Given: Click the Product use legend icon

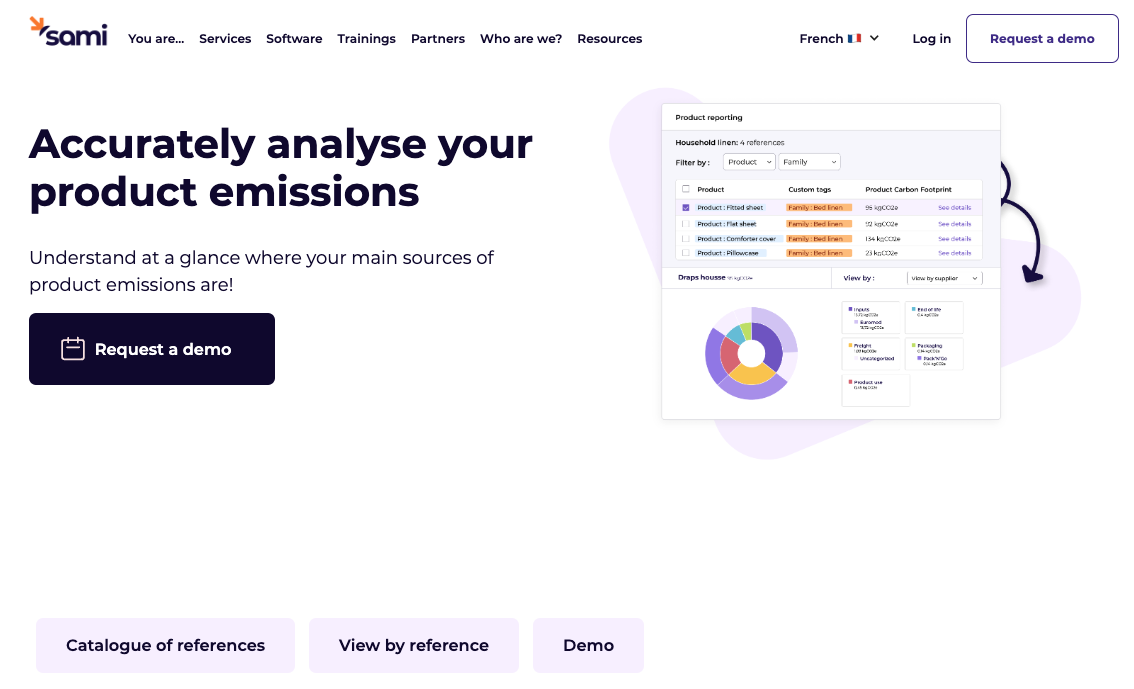Looking at the screenshot, I should tap(848, 381).
